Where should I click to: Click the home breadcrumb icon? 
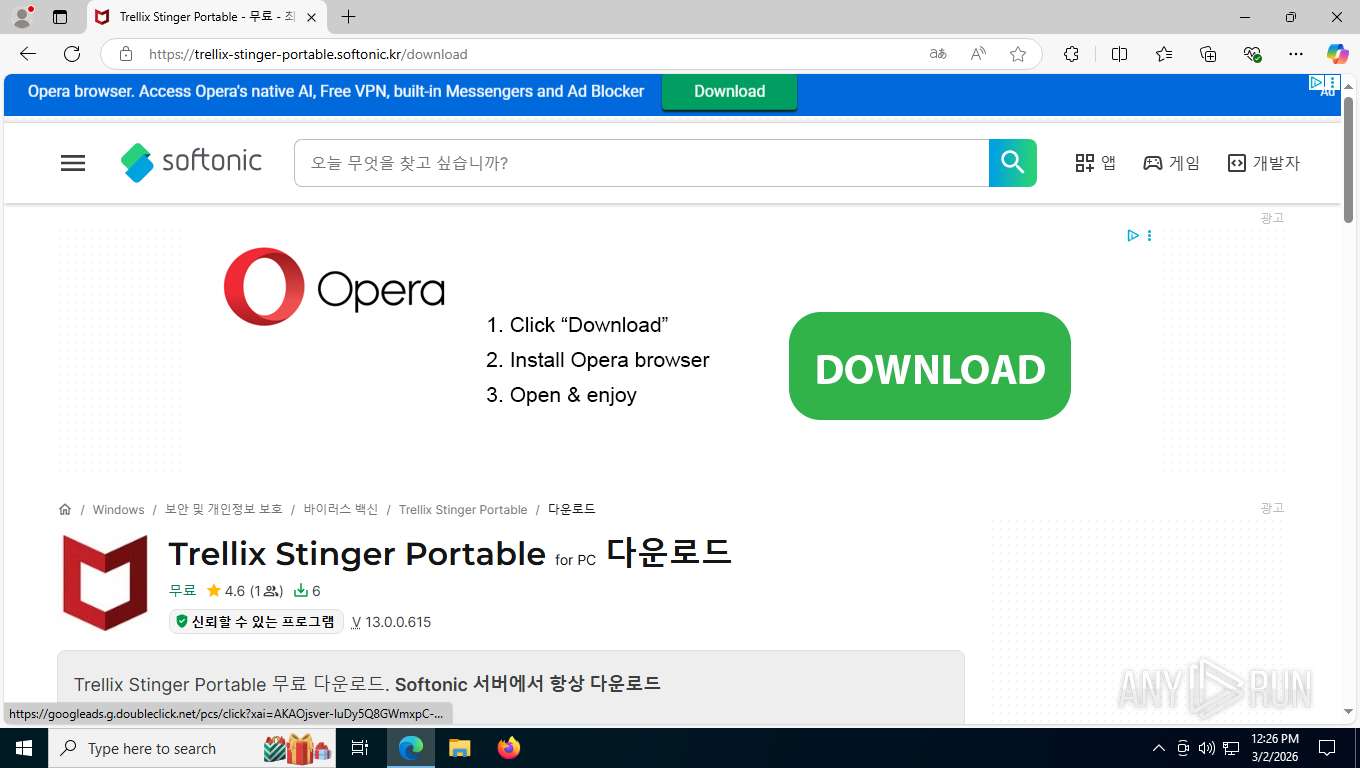65,510
